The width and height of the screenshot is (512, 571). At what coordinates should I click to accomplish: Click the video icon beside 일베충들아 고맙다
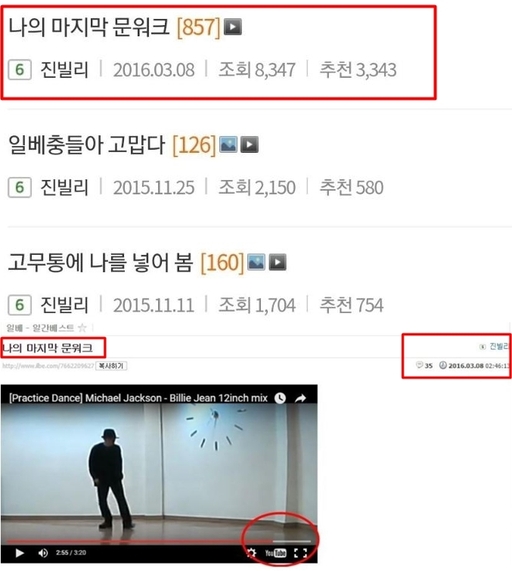click(250, 145)
